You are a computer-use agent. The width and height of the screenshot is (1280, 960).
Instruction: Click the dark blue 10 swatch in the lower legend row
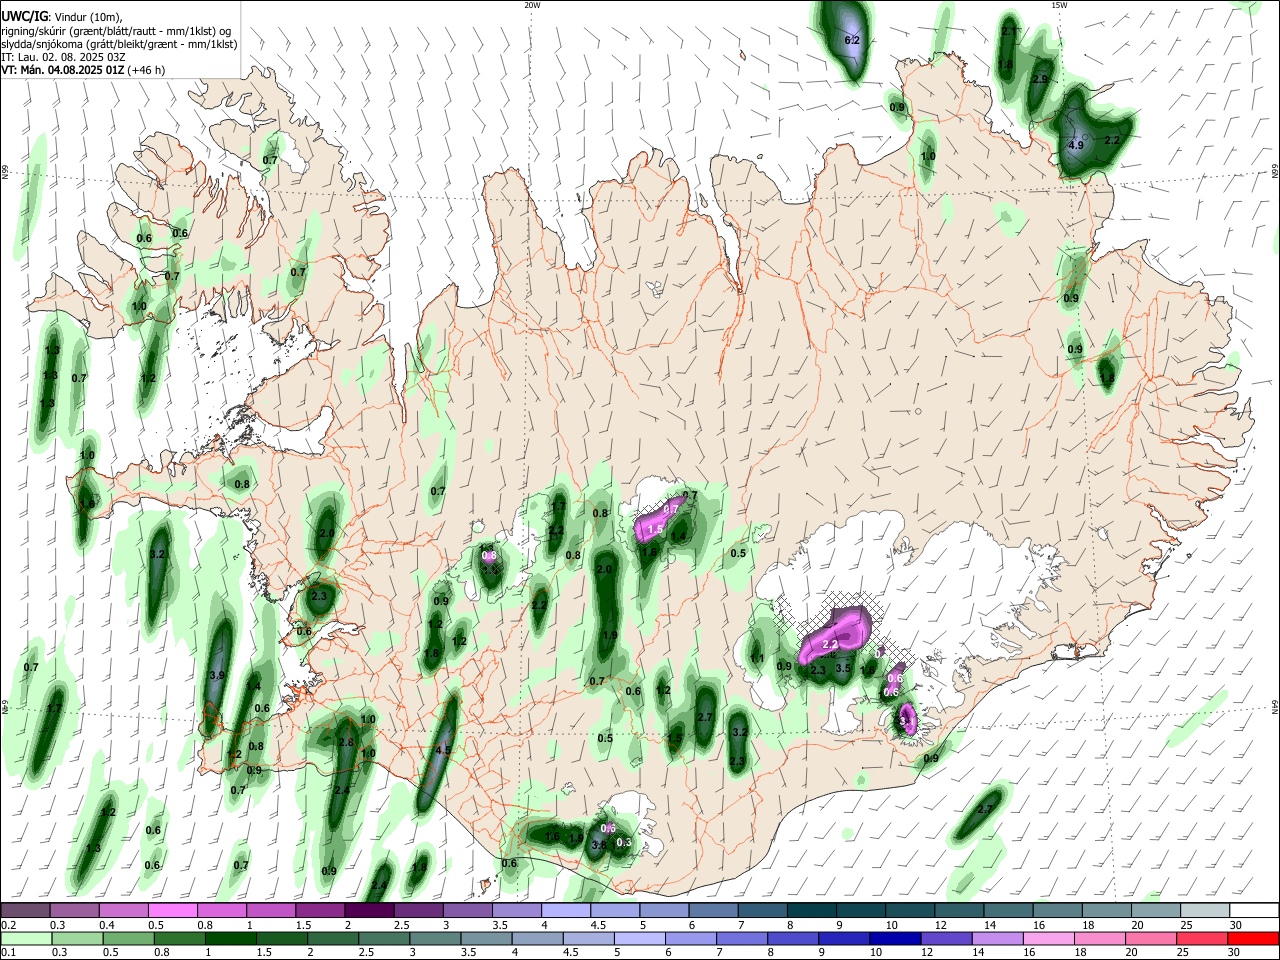tap(893, 938)
